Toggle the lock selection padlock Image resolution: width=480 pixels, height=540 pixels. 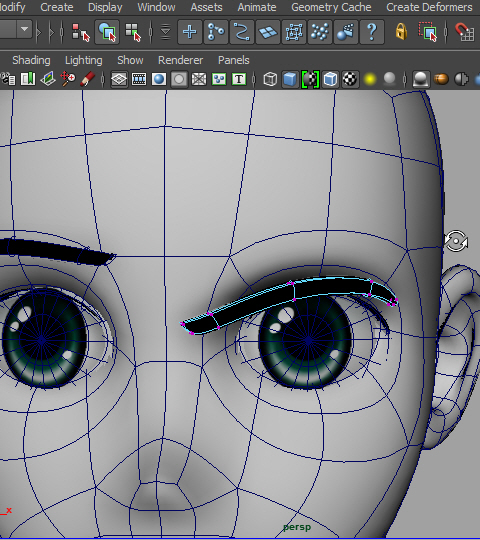(401, 32)
